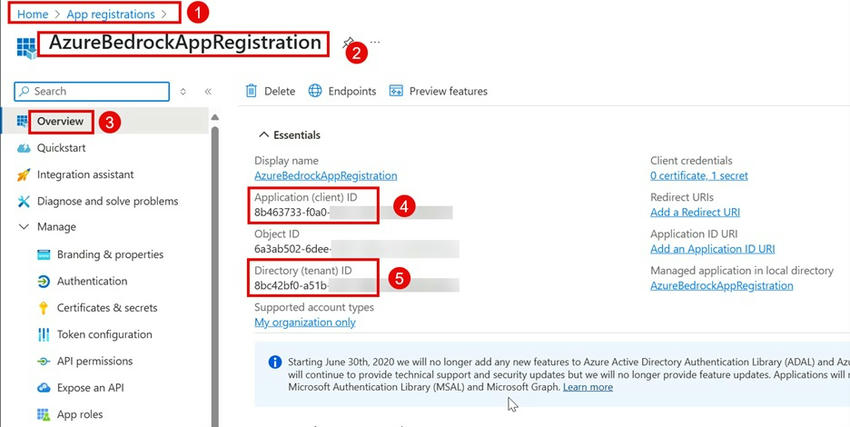Viewport: 850px width, 427px height.
Task: Click the Supported account types label
Action: coord(314,307)
